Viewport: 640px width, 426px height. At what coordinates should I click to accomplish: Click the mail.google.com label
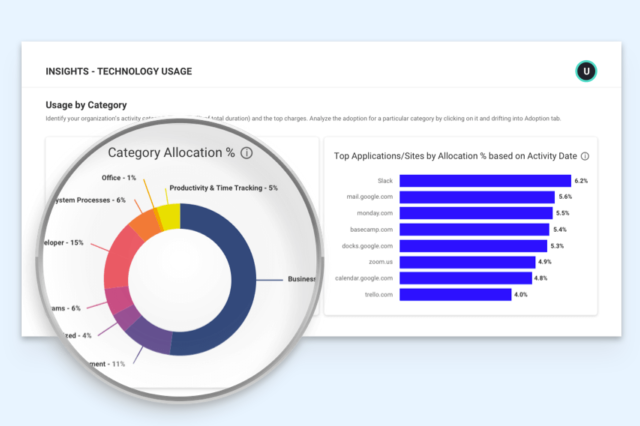[370, 197]
